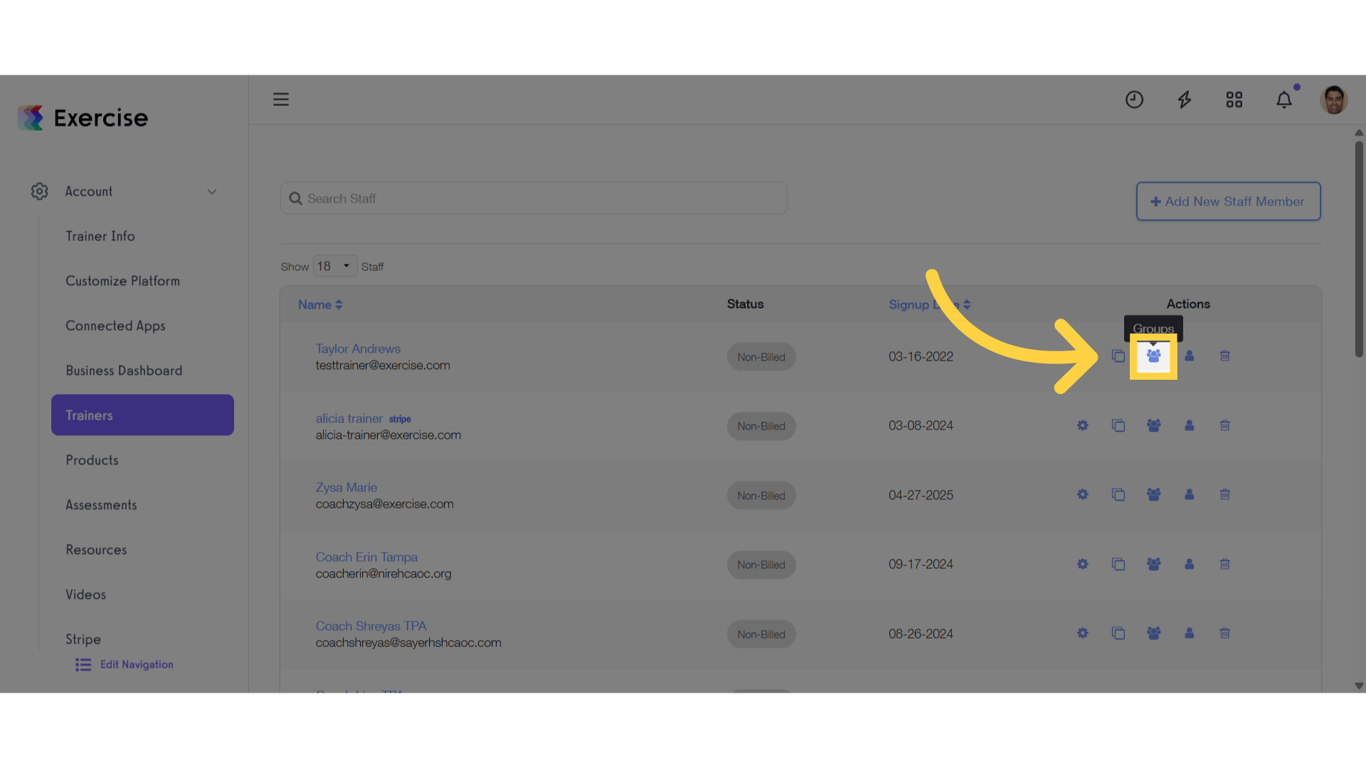1366x768 pixels.
Task: Open the notifications bell icon
Action: 1284,99
